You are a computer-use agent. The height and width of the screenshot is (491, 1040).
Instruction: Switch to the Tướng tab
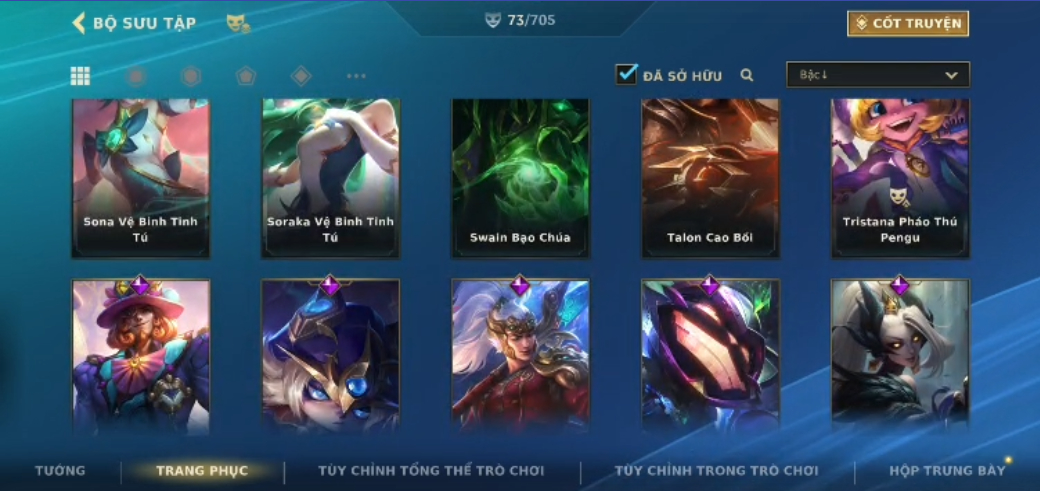[60, 470]
